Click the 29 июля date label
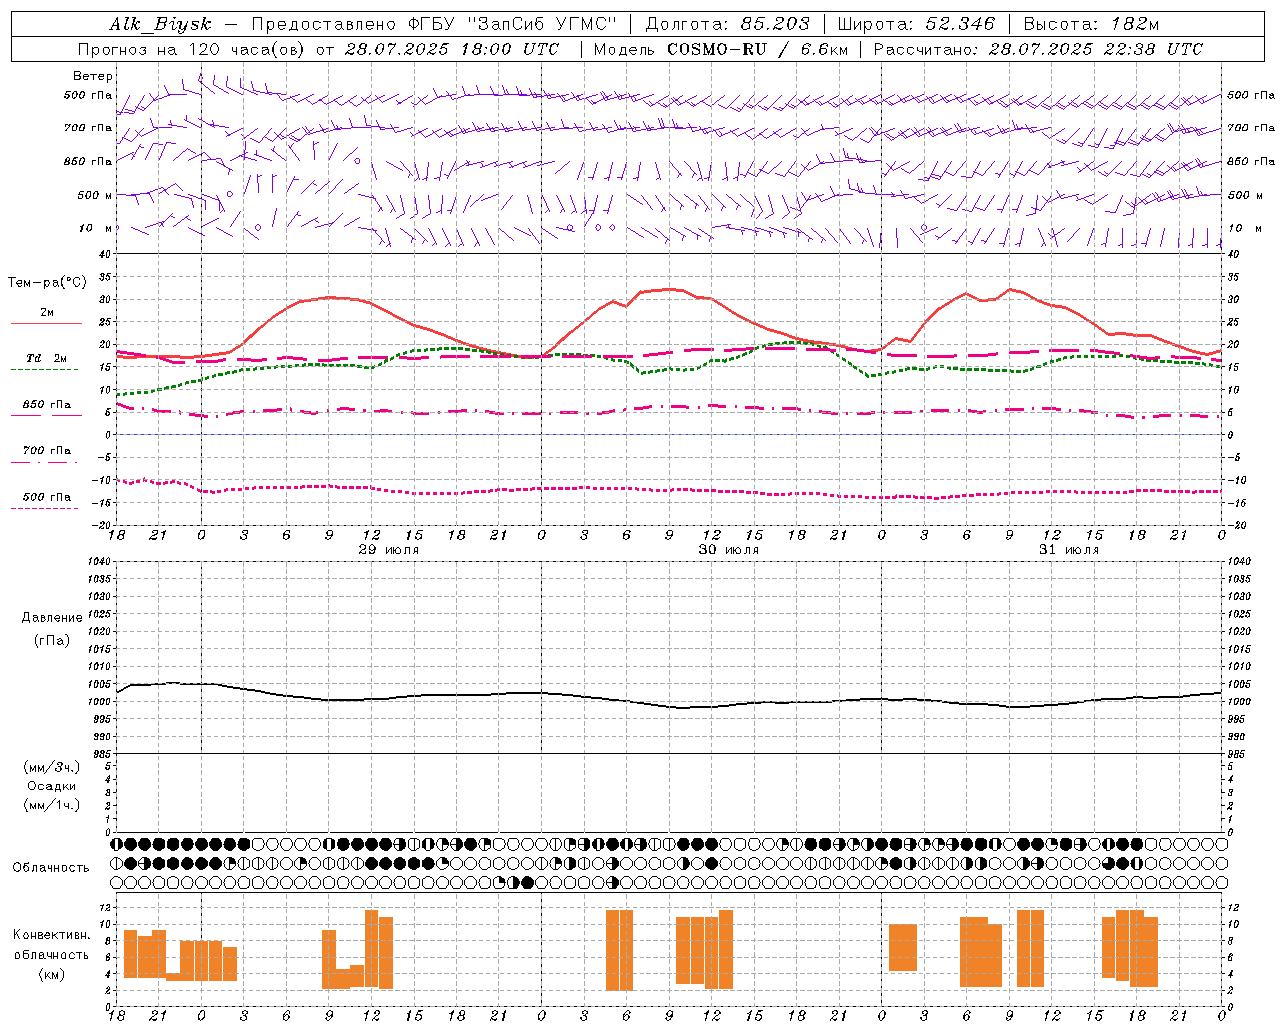 click(x=389, y=549)
